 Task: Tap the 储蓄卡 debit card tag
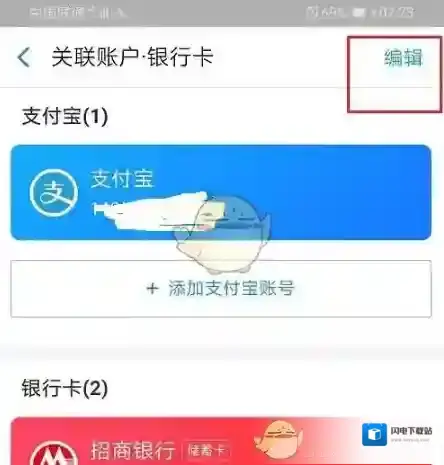click(207, 451)
